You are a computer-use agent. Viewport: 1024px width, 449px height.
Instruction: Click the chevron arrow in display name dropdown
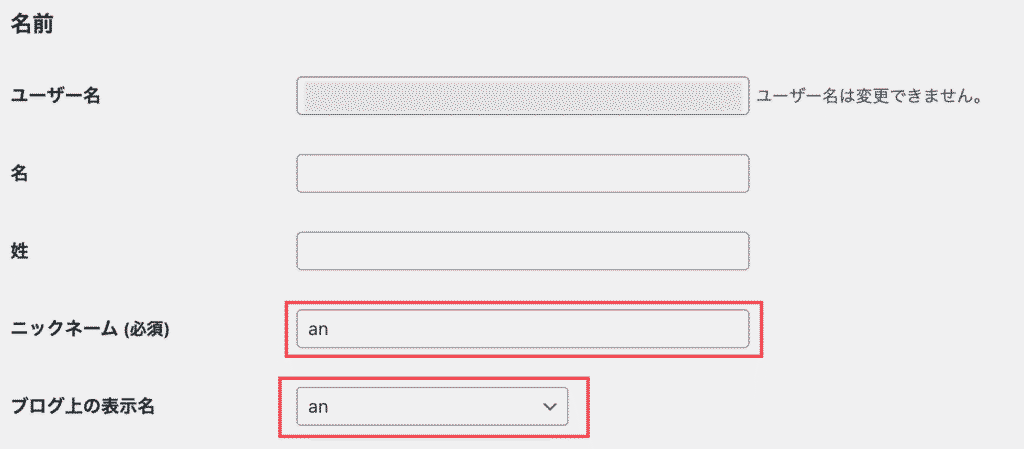pos(548,406)
